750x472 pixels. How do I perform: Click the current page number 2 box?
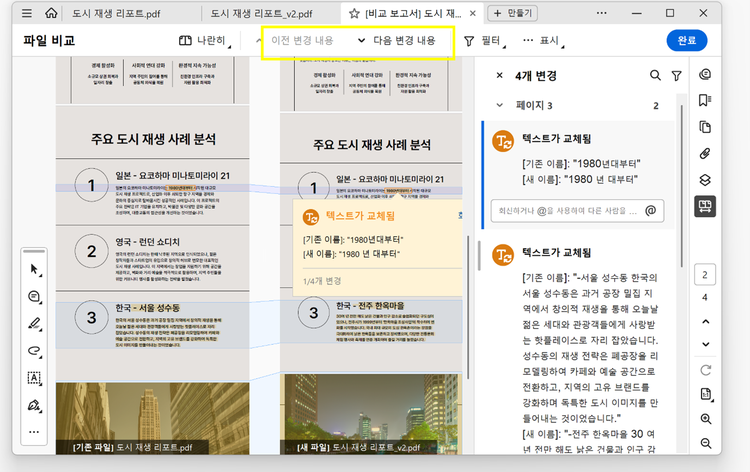[705, 274]
